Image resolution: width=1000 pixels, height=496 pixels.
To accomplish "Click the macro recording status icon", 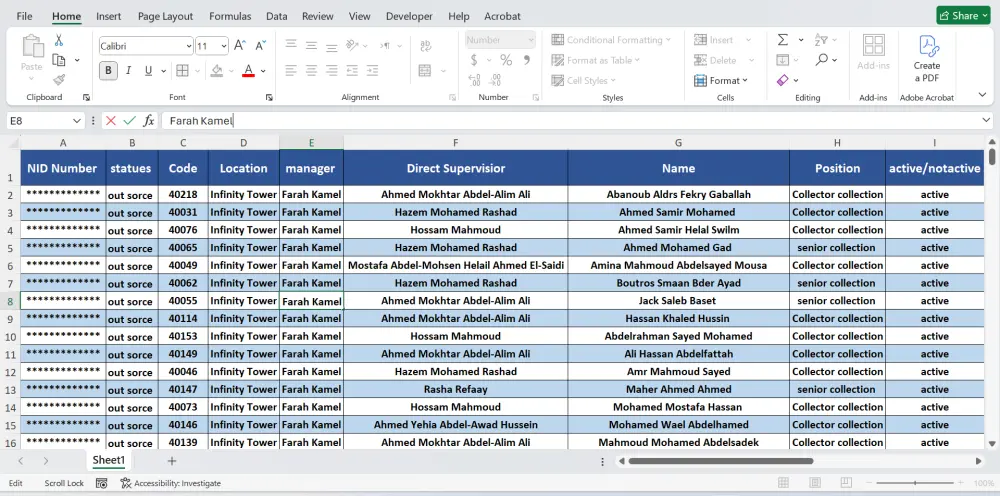I will pos(101,483).
